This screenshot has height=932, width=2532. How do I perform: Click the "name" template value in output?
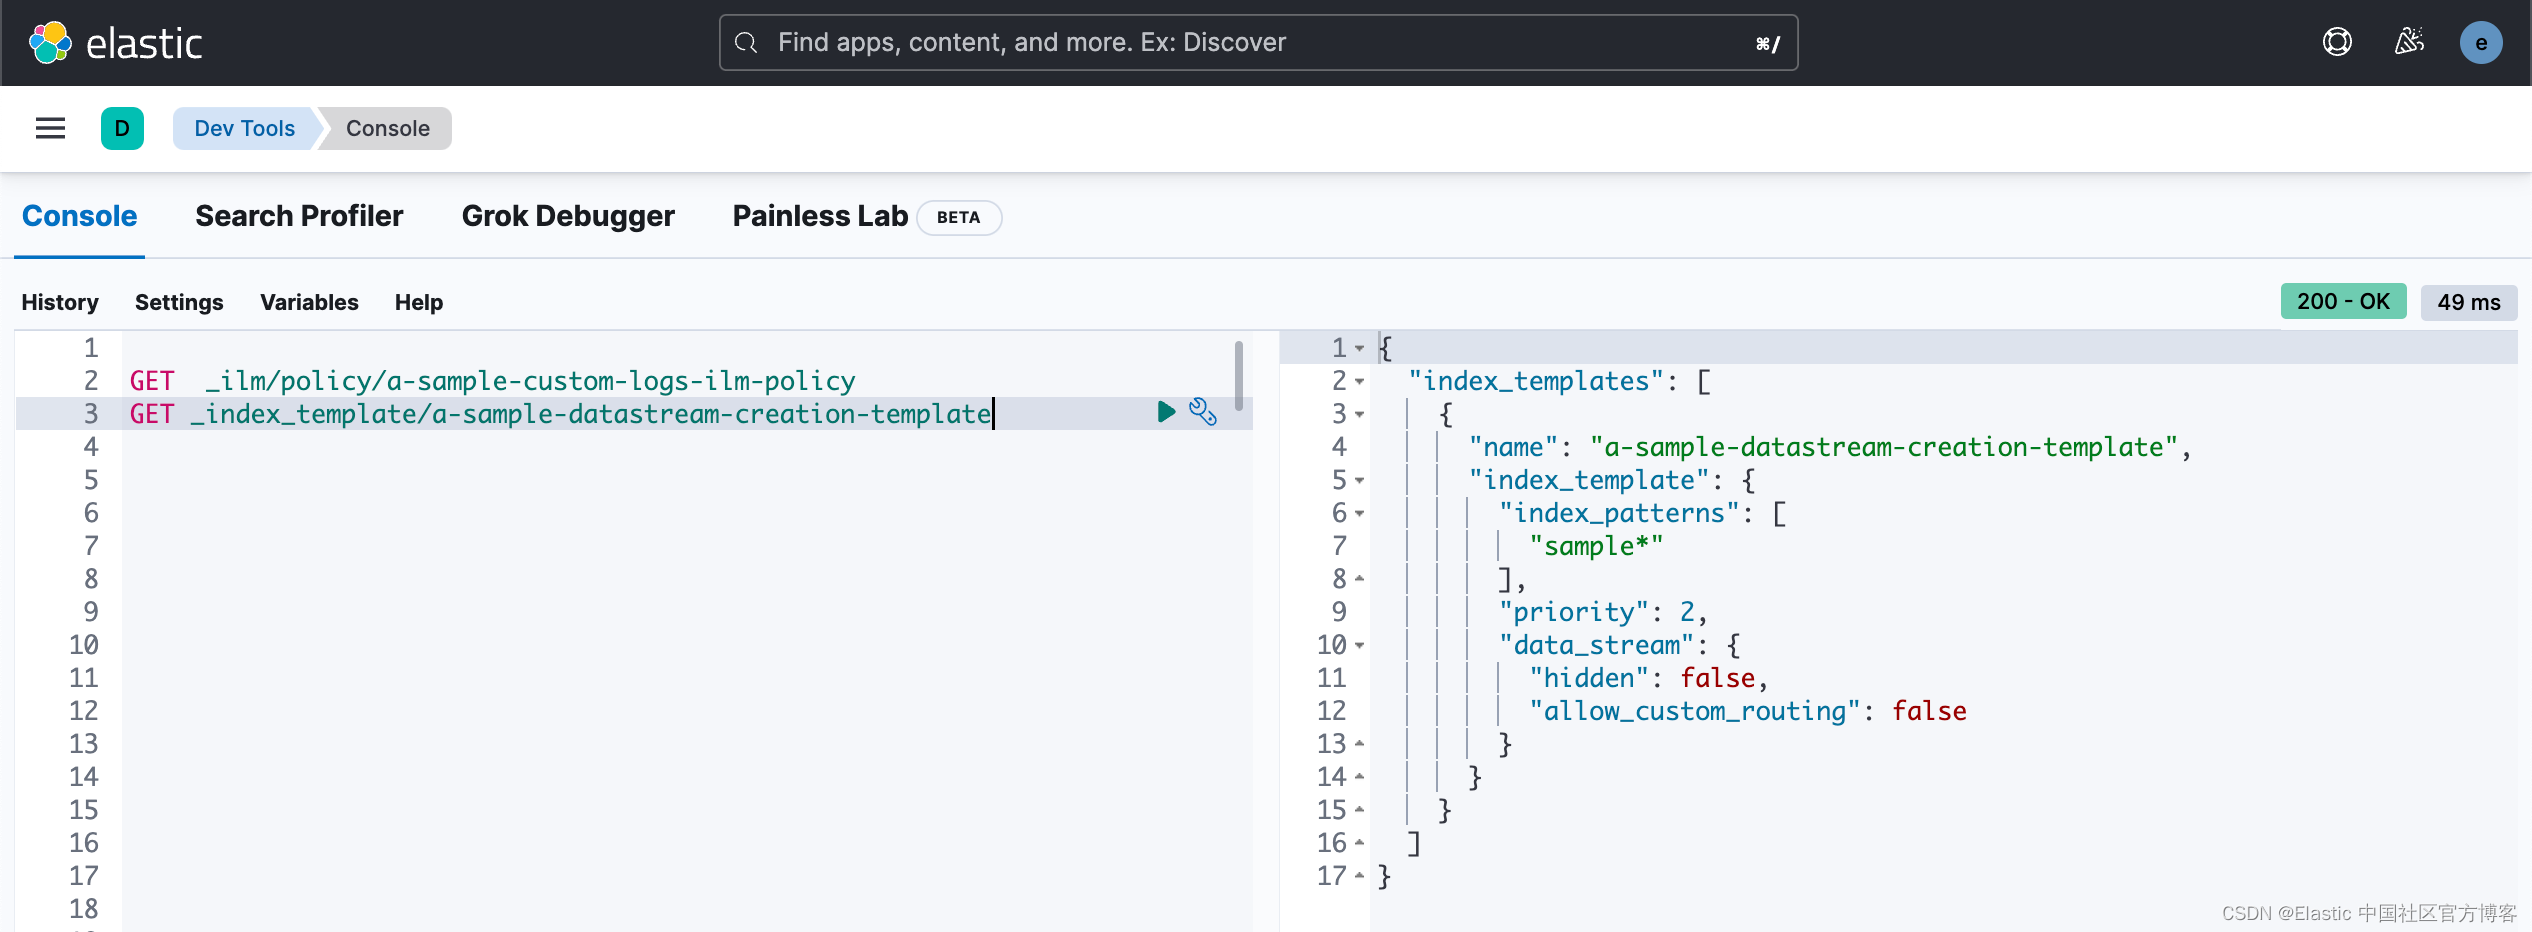click(x=1884, y=447)
